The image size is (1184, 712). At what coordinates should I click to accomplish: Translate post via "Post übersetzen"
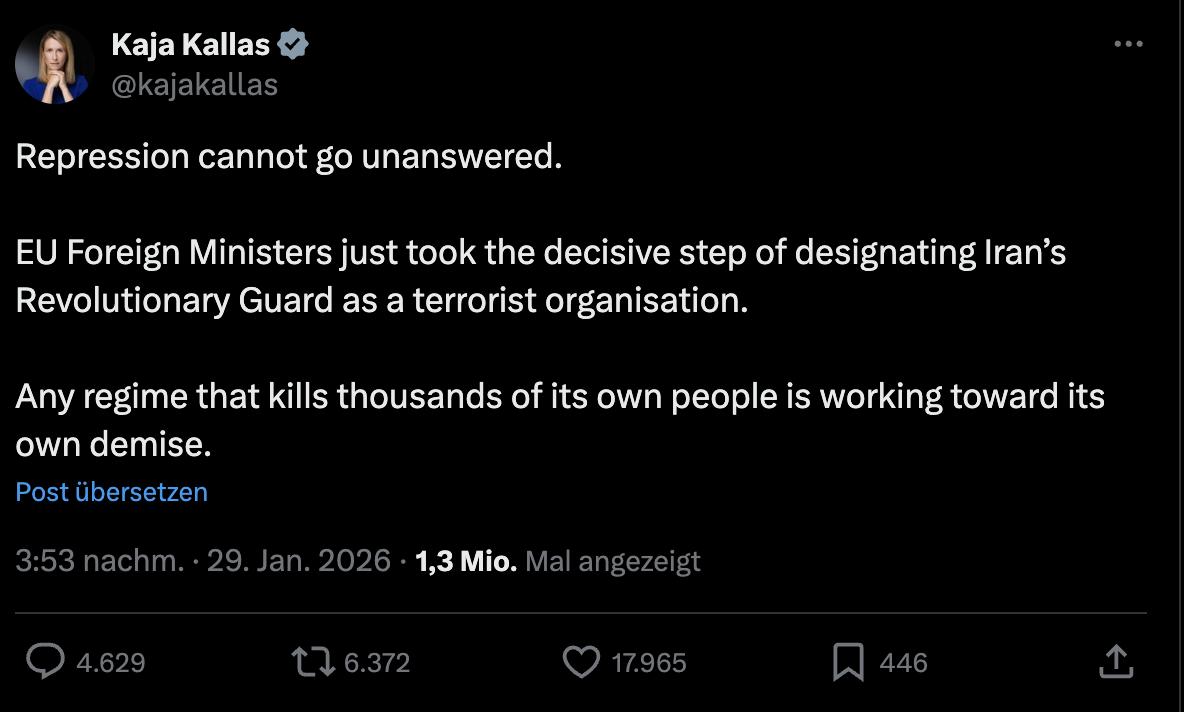(112, 492)
